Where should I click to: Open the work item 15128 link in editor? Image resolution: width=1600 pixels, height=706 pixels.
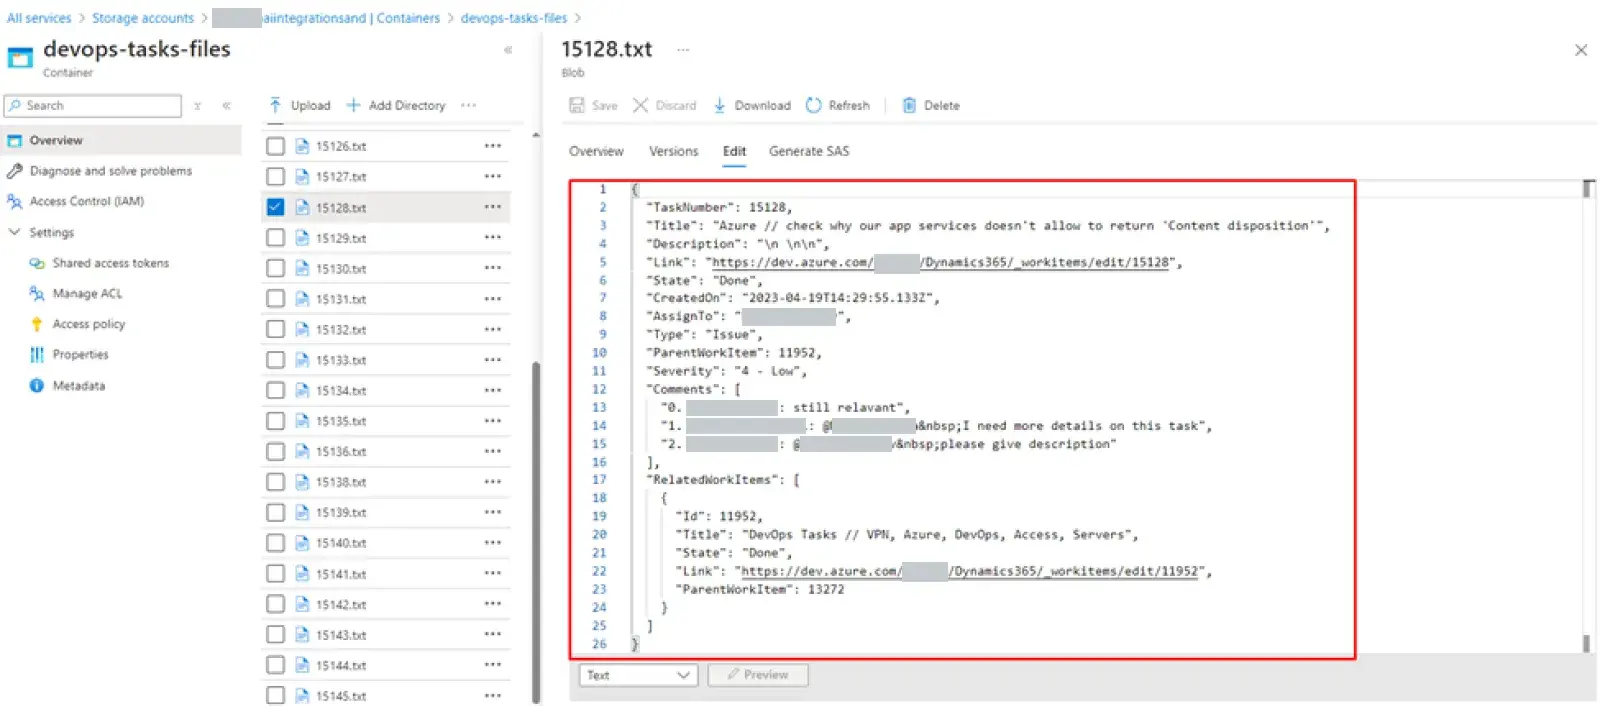[942, 262]
